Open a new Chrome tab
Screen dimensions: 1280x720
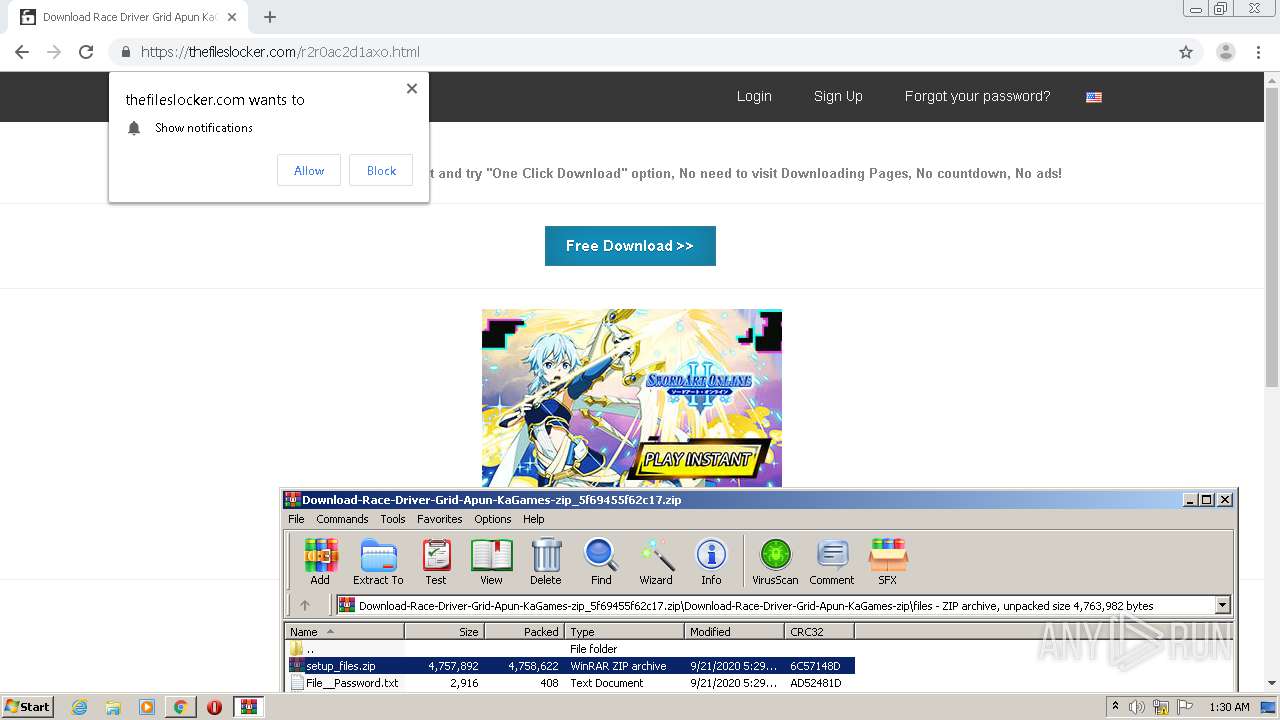270,17
